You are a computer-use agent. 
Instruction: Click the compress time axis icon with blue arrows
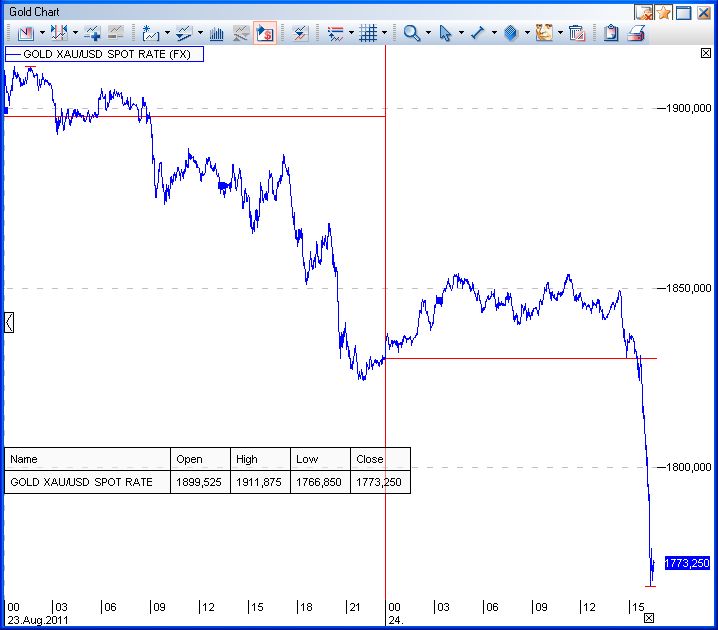point(59,33)
